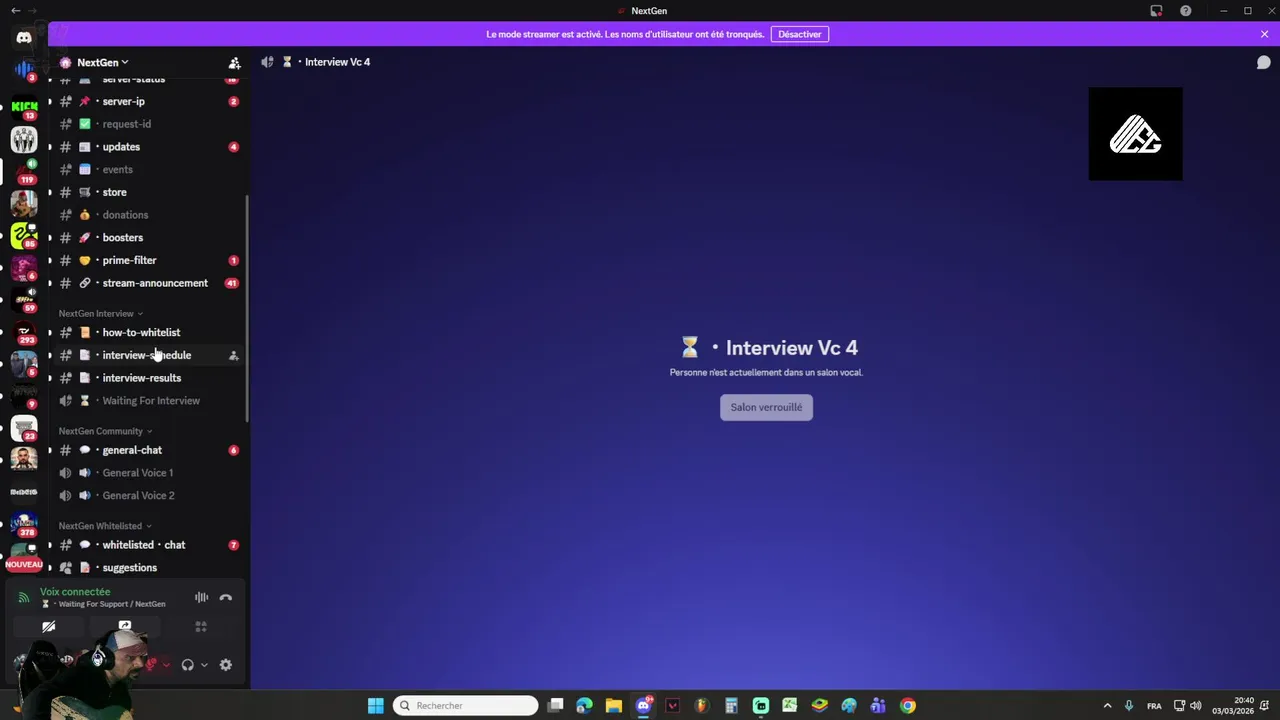This screenshot has width=1280, height=720.
Task: Click the help question mark icon in title bar
Action: [x=1185, y=11]
